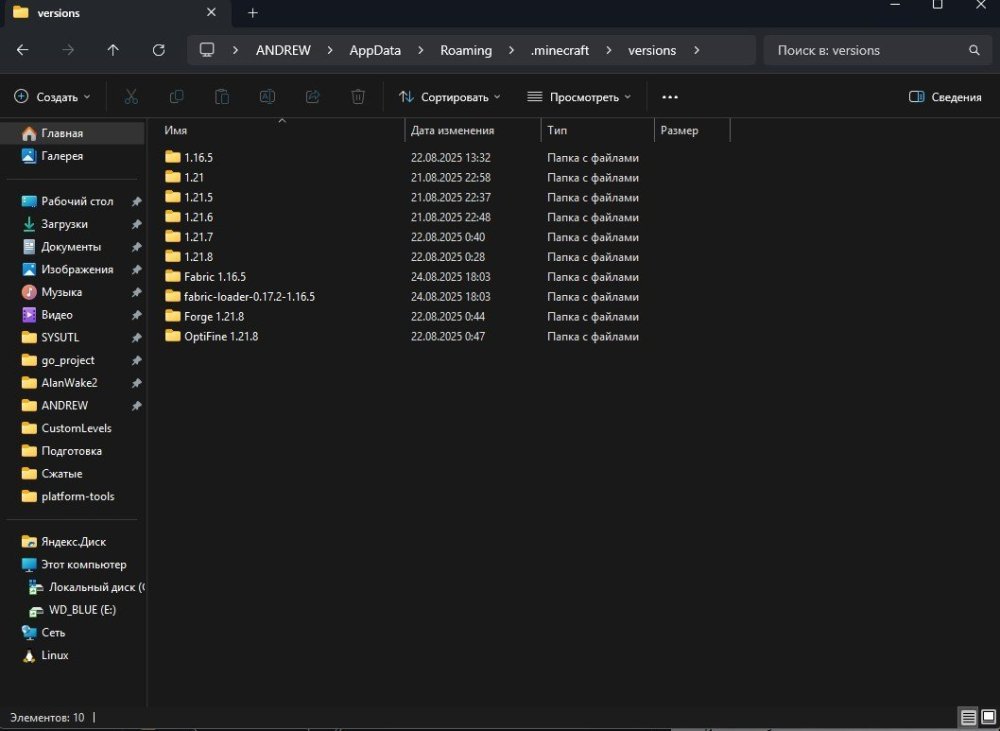The height and width of the screenshot is (731, 1000).
Task: Click the Rename icon in toolbar
Action: tap(267, 96)
